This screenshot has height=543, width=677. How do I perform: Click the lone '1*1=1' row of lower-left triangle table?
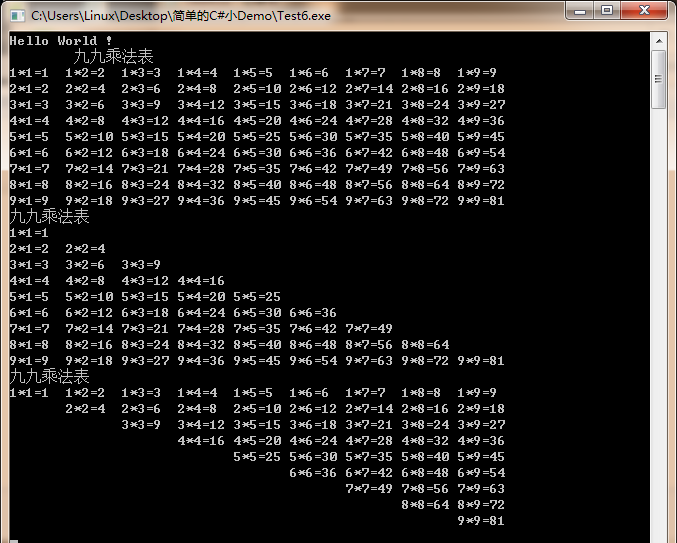pos(29,233)
